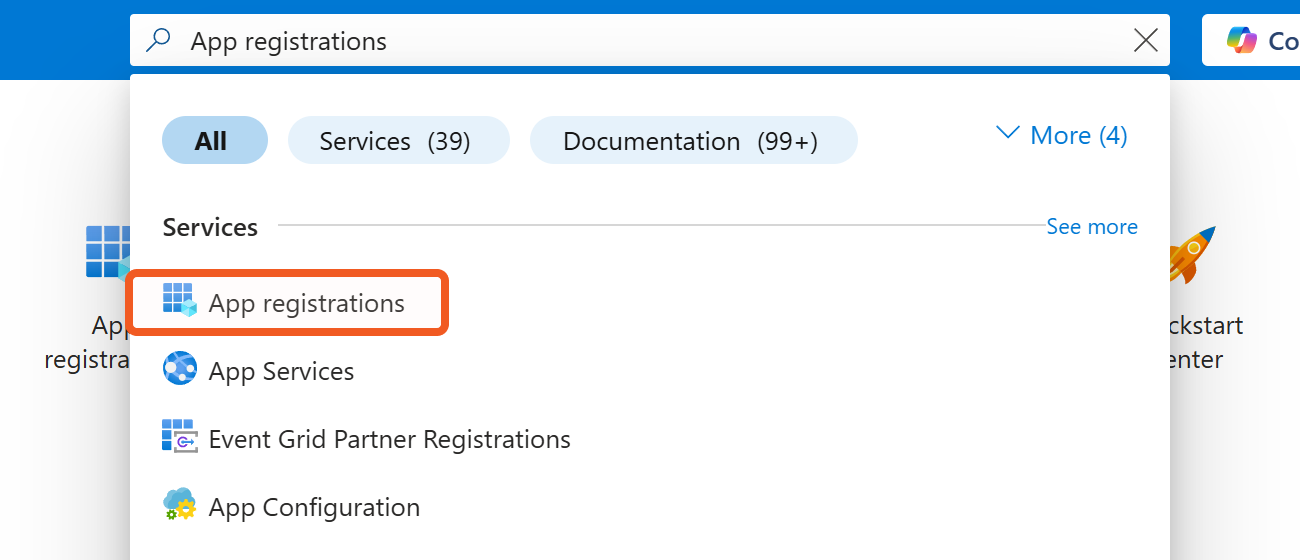
Task: Open the App Configuration result
Action: coord(314,507)
